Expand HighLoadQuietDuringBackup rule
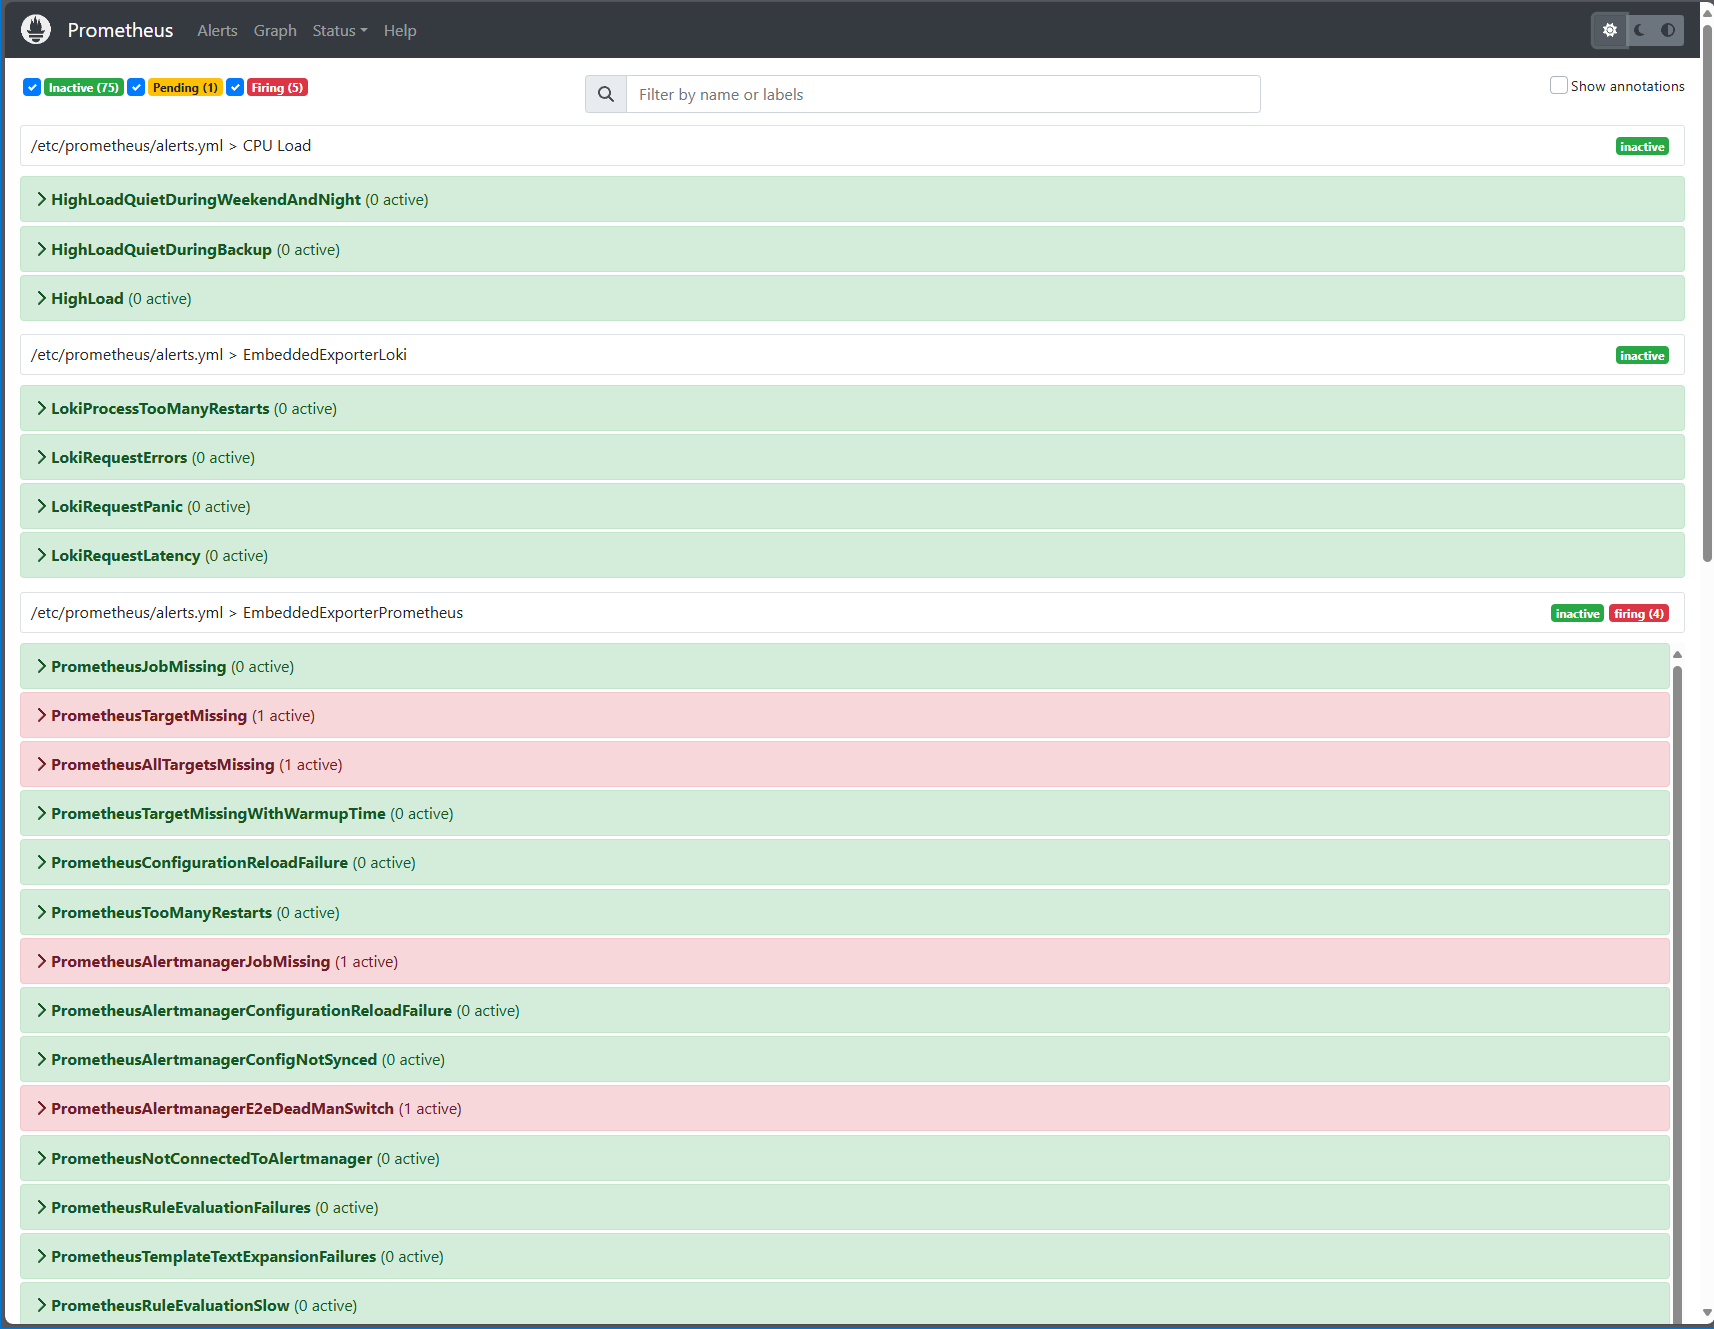 (x=852, y=249)
